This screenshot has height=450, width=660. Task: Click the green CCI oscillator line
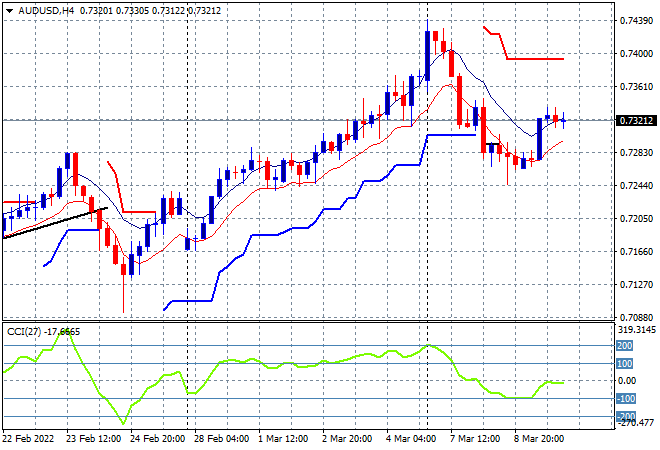click(x=300, y=362)
